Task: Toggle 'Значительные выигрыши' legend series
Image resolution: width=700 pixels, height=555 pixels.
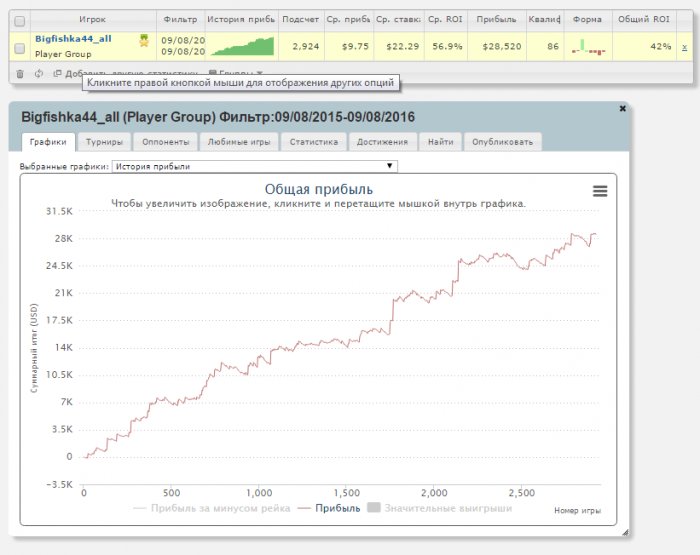Action: coord(440,508)
